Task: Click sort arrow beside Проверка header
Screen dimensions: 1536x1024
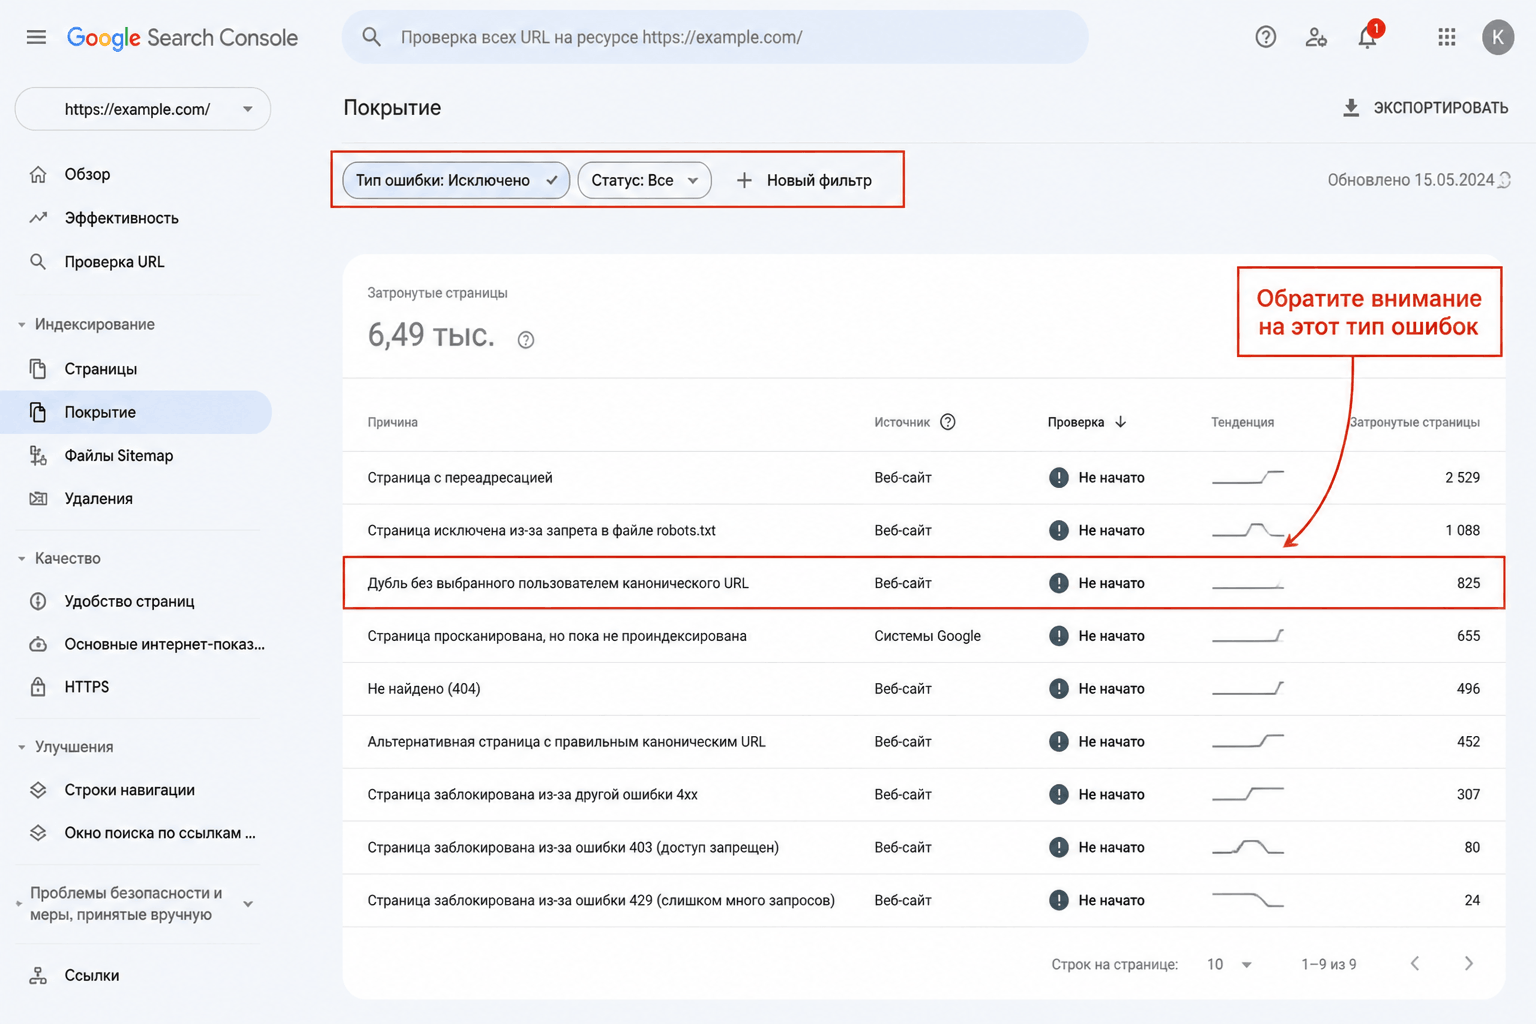Action: coord(1120,422)
